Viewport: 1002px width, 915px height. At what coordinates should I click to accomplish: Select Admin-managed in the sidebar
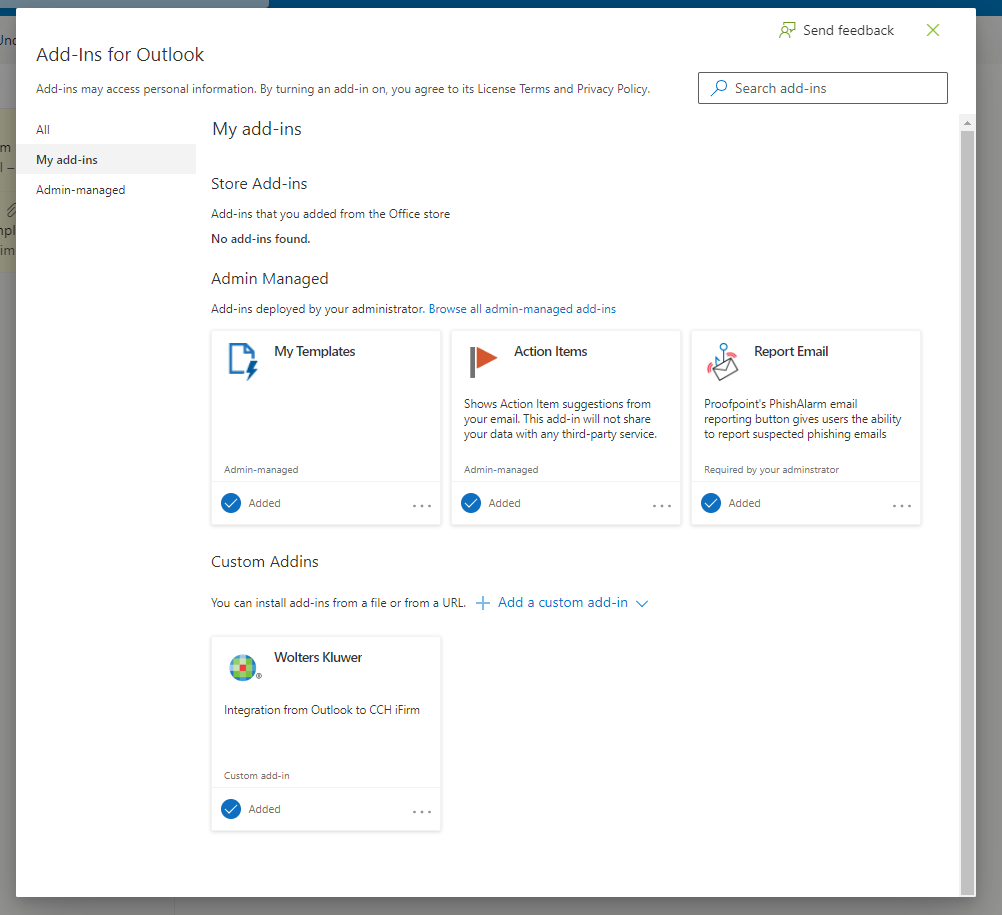pyautogui.click(x=80, y=189)
